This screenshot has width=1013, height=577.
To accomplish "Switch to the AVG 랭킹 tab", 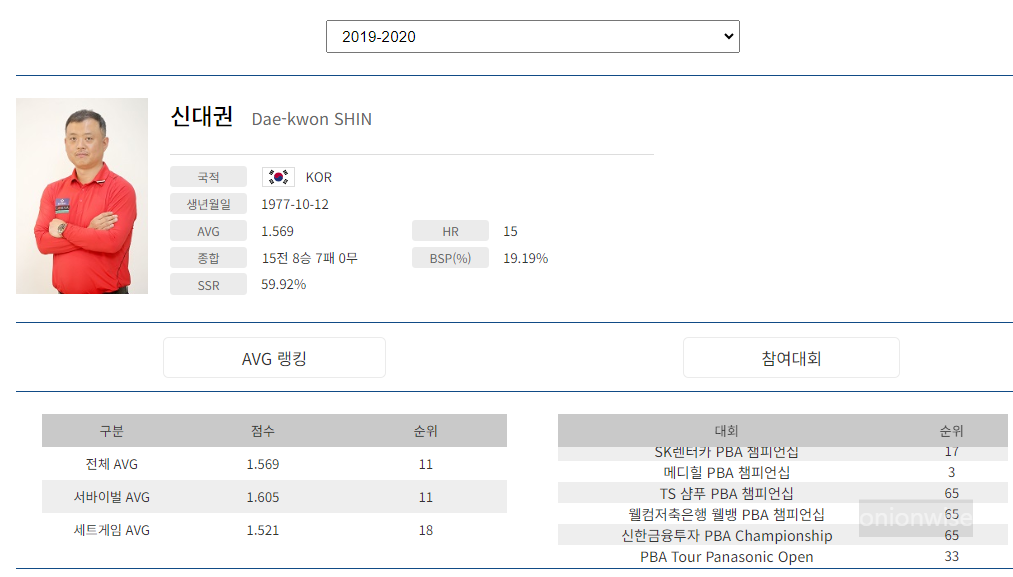I will (275, 357).
